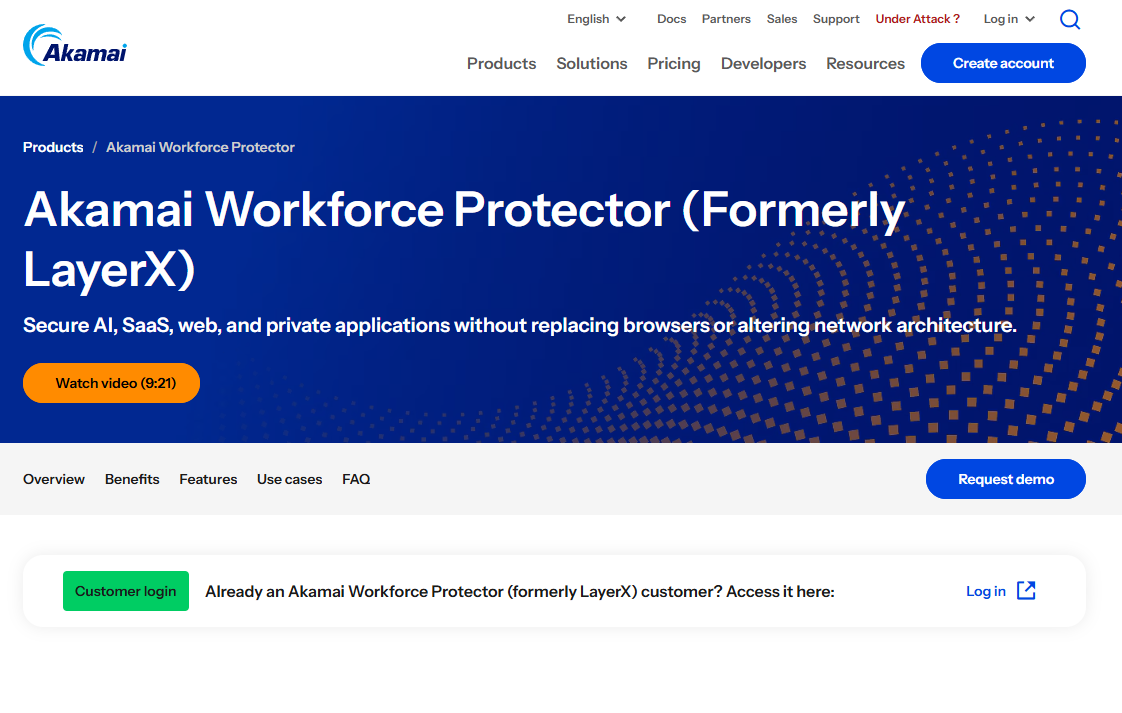Open the Resources menu
The image size is (1122, 713).
(x=865, y=64)
